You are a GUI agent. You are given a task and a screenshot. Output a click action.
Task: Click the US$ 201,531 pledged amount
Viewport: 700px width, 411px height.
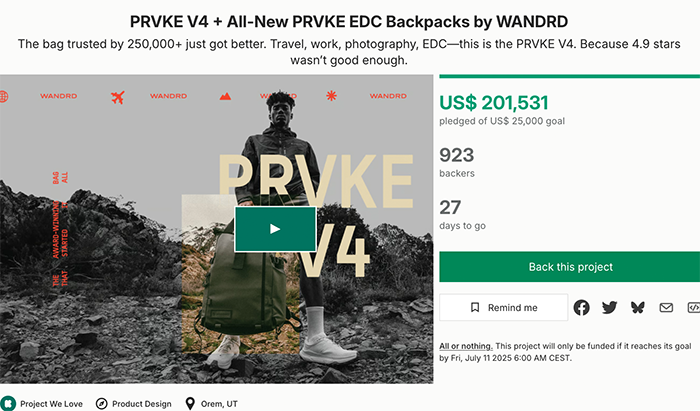(494, 103)
